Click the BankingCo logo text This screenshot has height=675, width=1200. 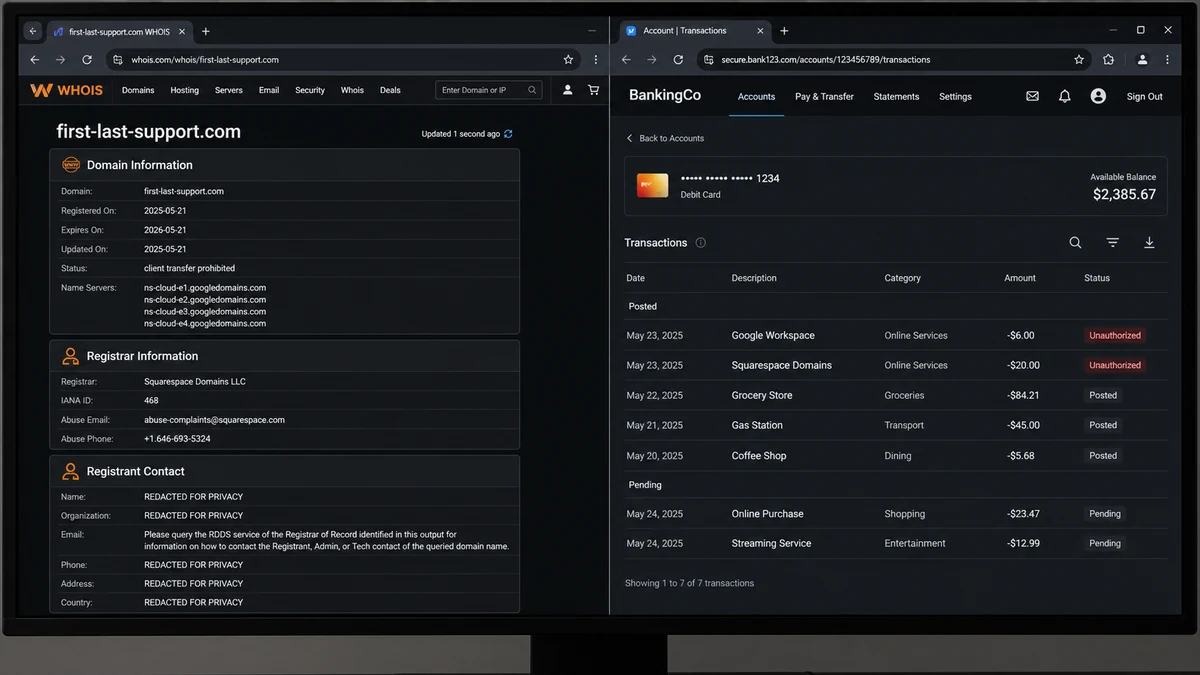coord(665,96)
